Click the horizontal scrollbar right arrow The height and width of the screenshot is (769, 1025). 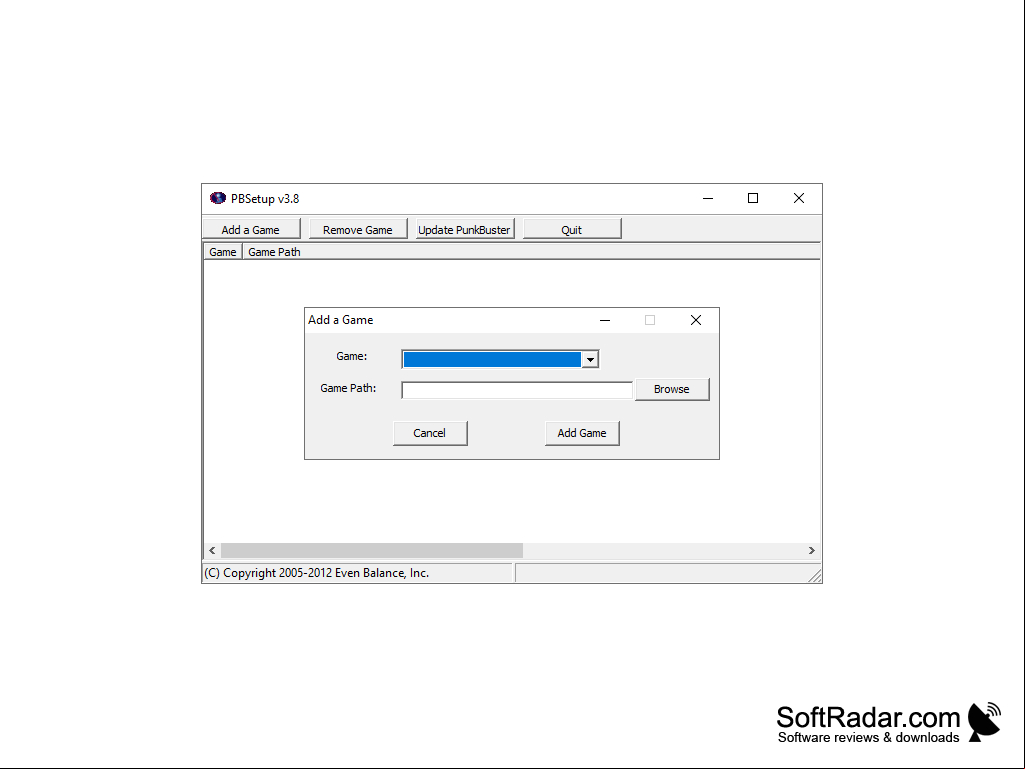(812, 551)
